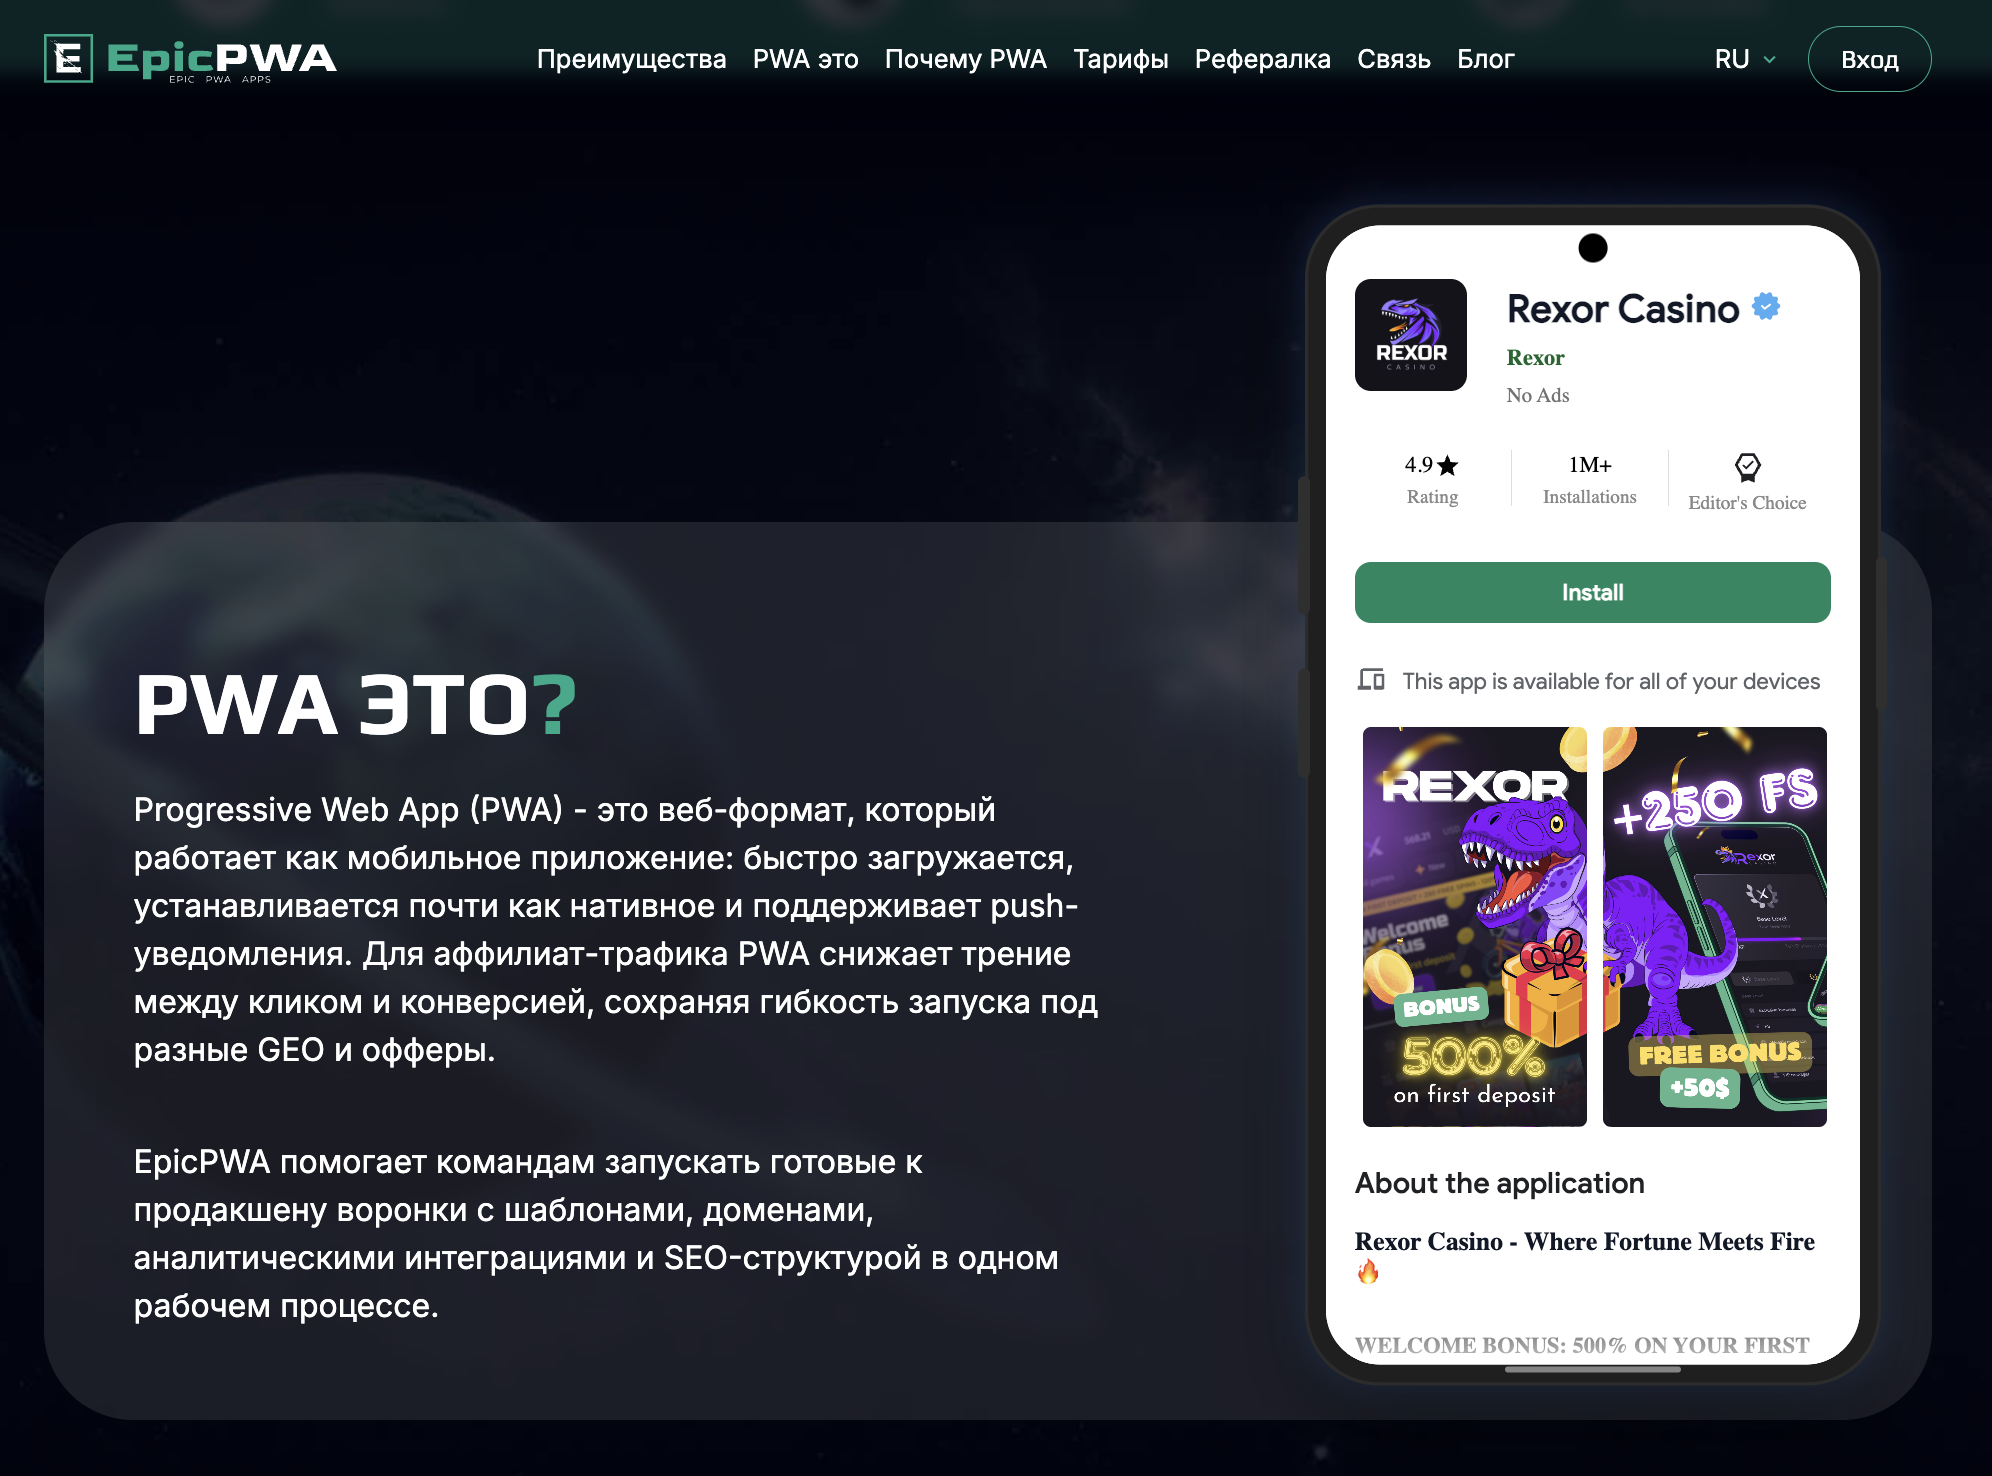The height and width of the screenshot is (1476, 1992).
Task: Tap the green Install button
Action: pyautogui.click(x=1592, y=592)
